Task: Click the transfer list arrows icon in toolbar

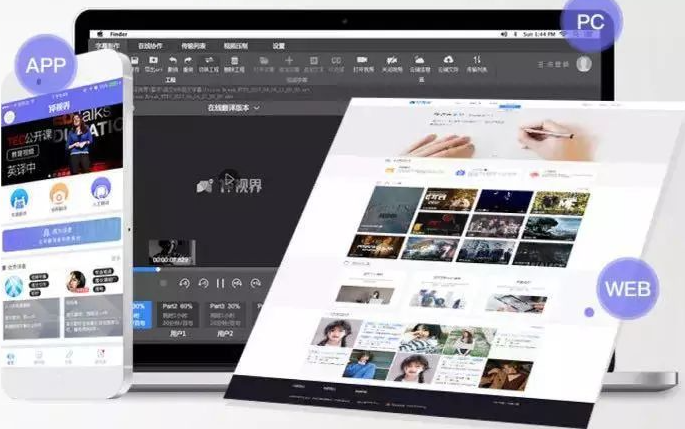Action: tap(477, 59)
